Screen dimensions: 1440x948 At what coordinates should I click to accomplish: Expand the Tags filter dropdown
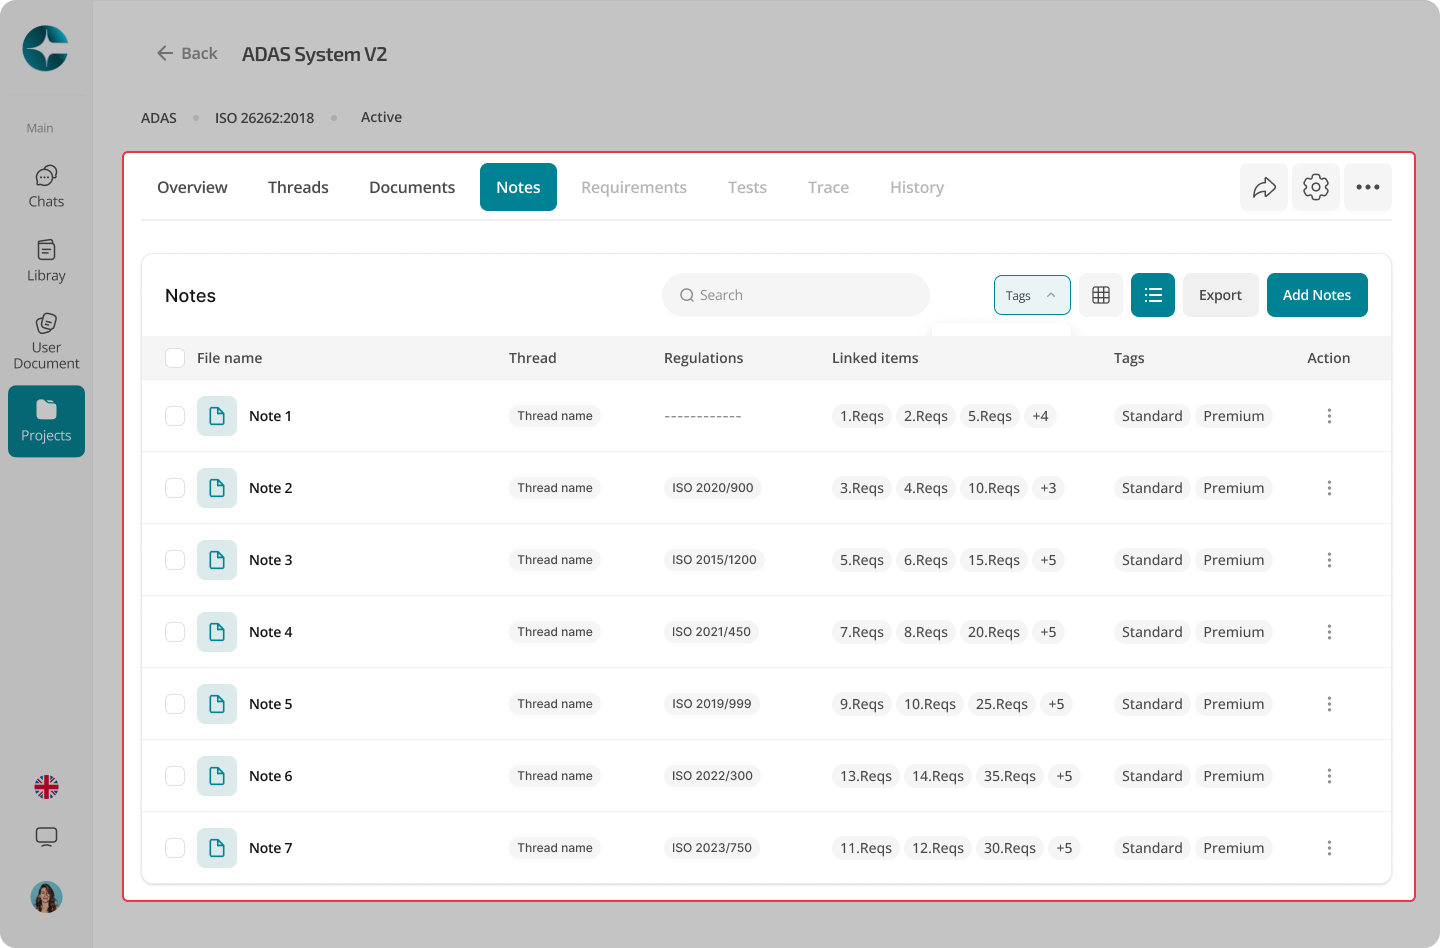(x=1032, y=295)
